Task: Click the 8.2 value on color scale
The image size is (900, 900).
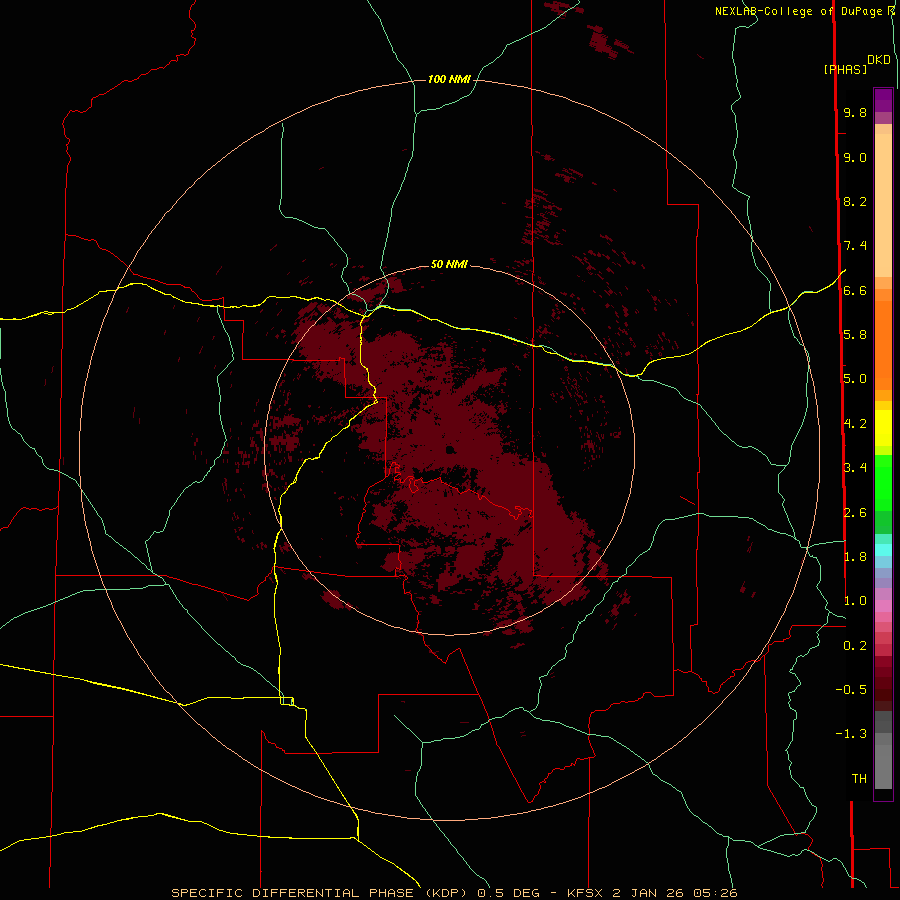Action: 855,201
